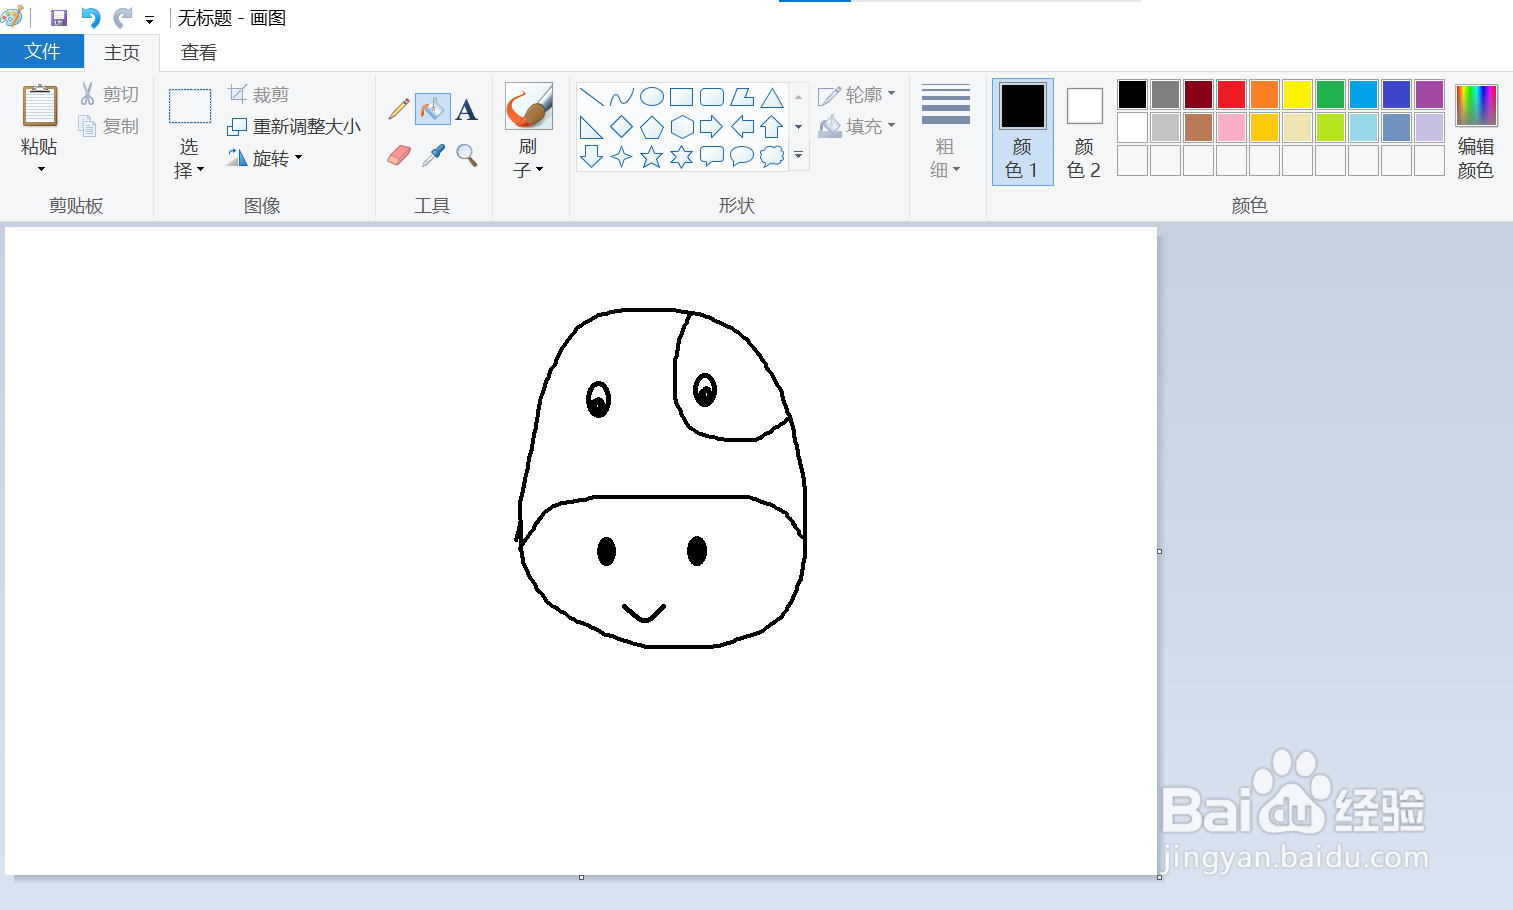
Task: Pick the red color swatch
Action: coord(1231,94)
